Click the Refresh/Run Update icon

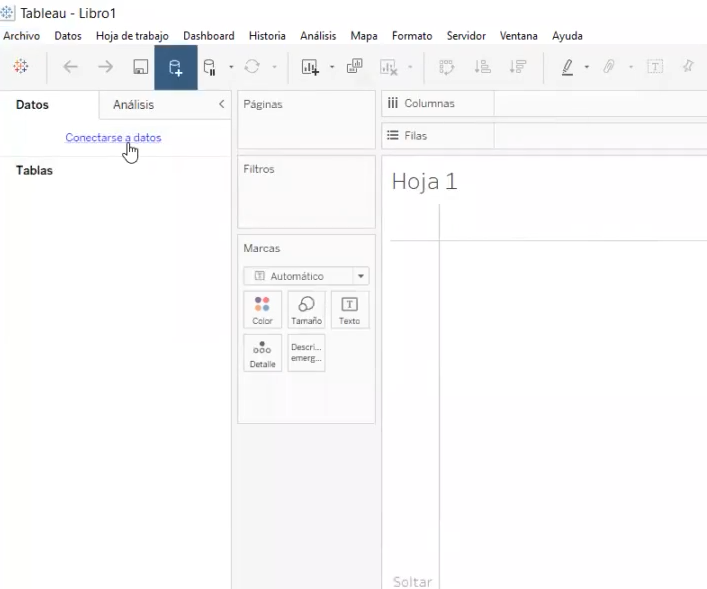pyautogui.click(x=252, y=67)
